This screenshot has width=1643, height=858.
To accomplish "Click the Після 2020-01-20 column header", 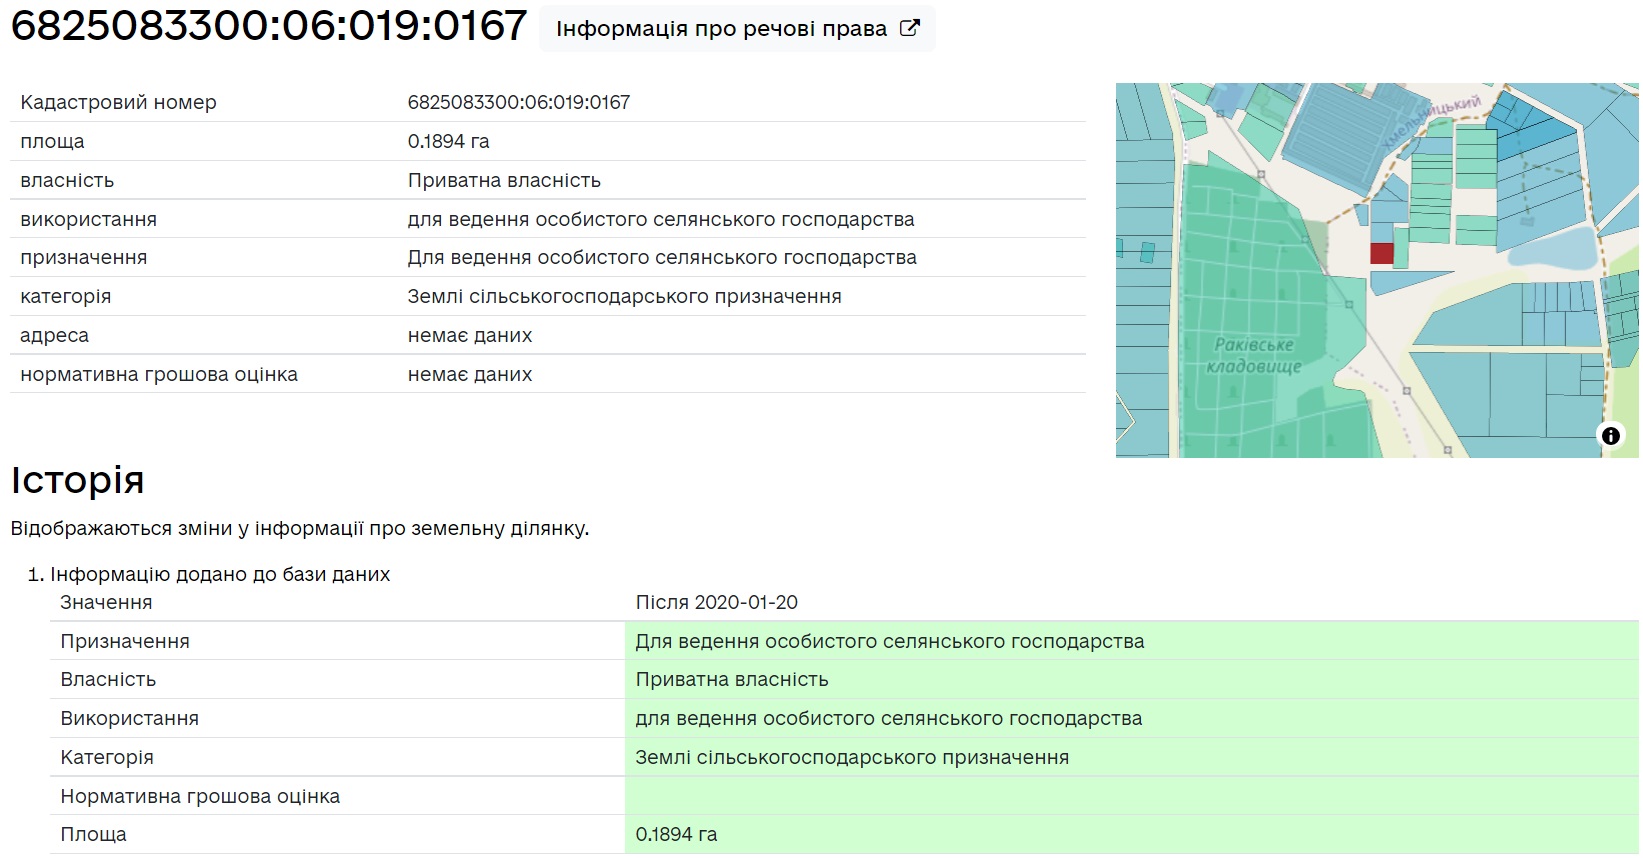I will (716, 602).
